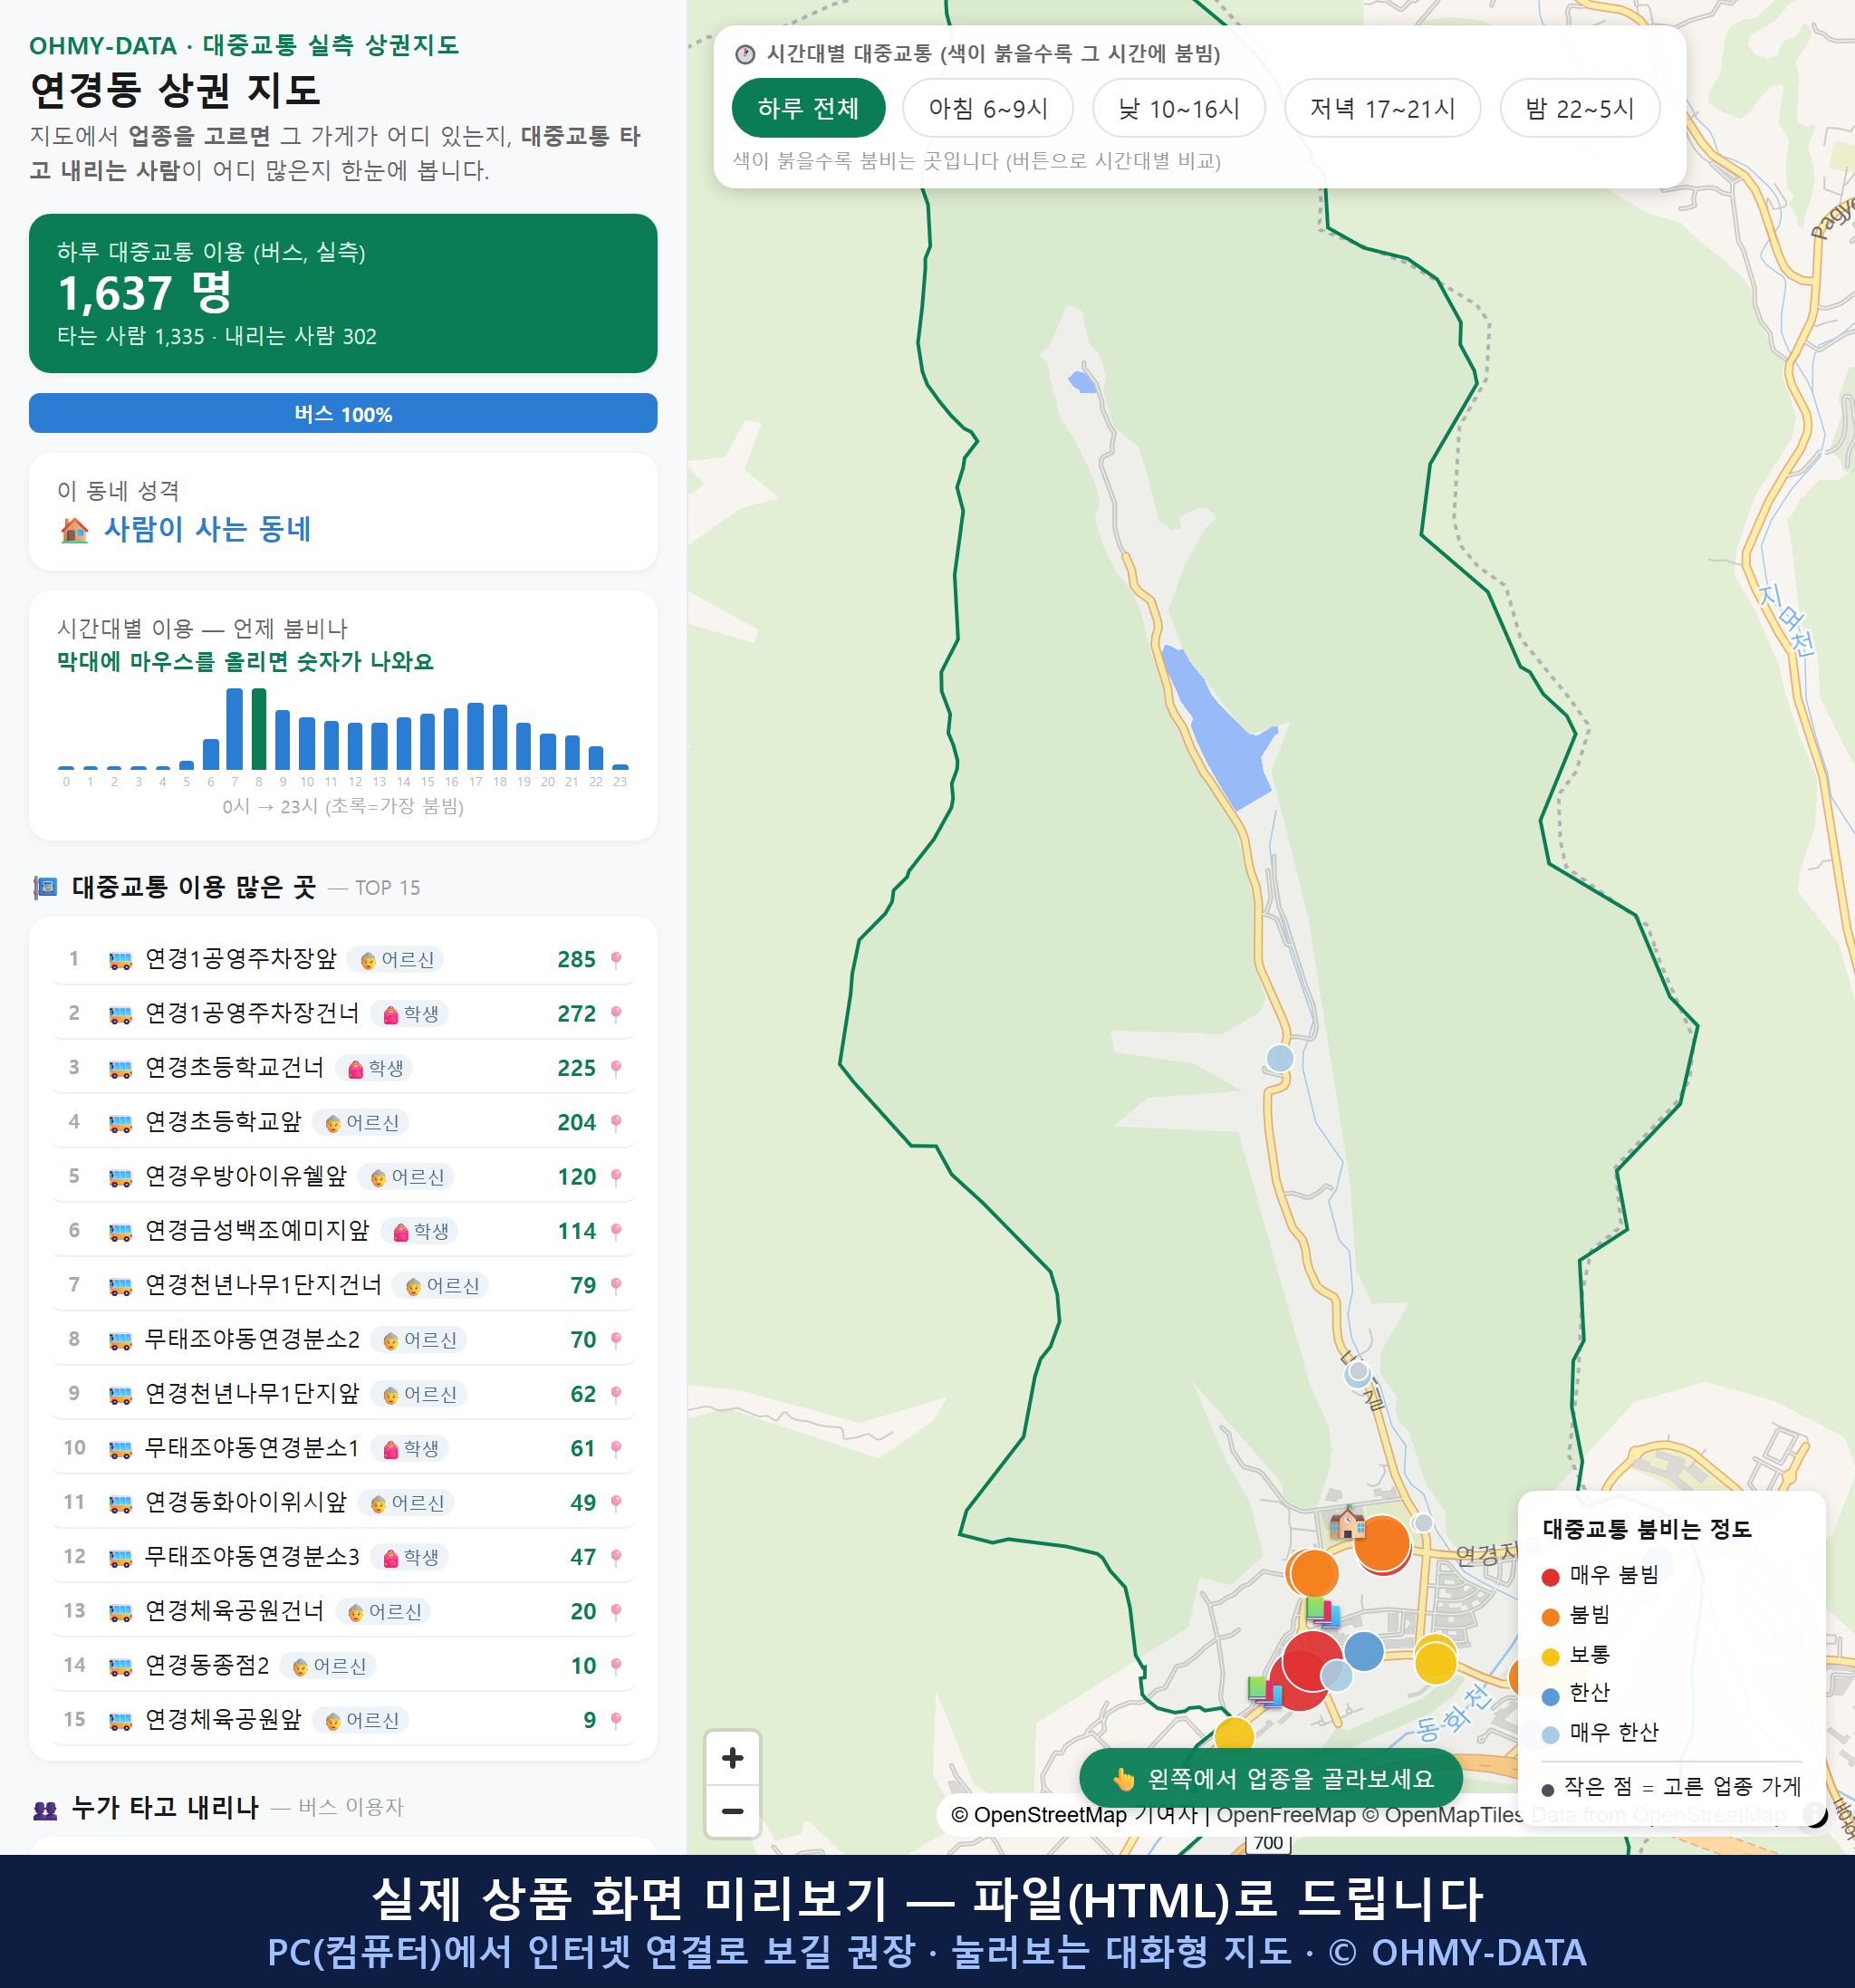Viewport: 1855px width, 1988px height.
Task: Click the green peak bar at hour 8
Action: coord(259,728)
